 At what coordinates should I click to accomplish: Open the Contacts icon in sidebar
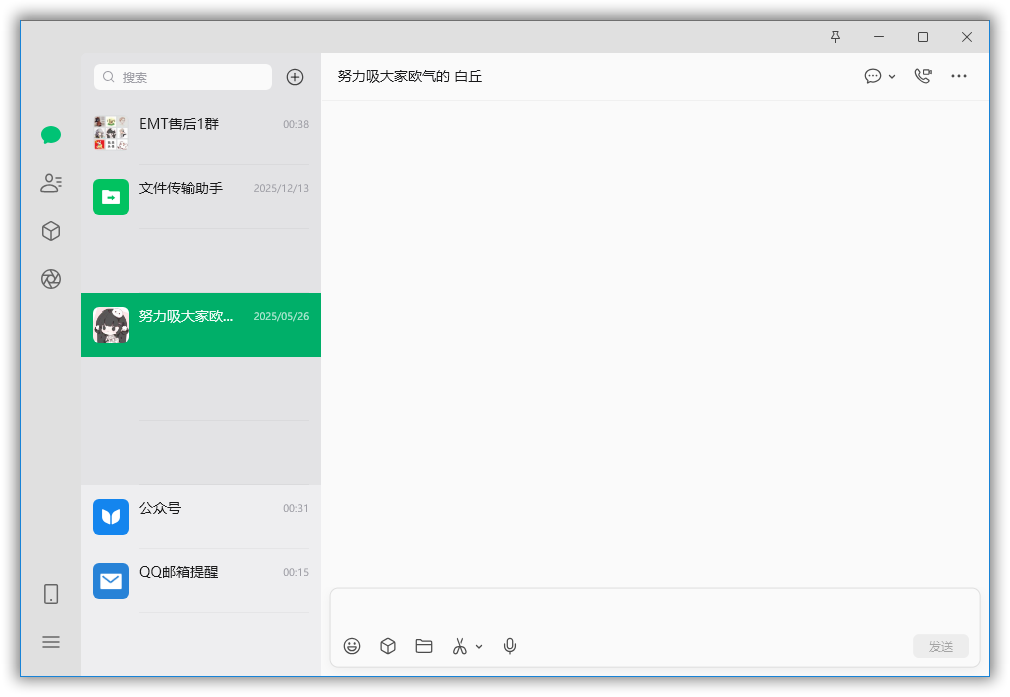tap(51, 183)
